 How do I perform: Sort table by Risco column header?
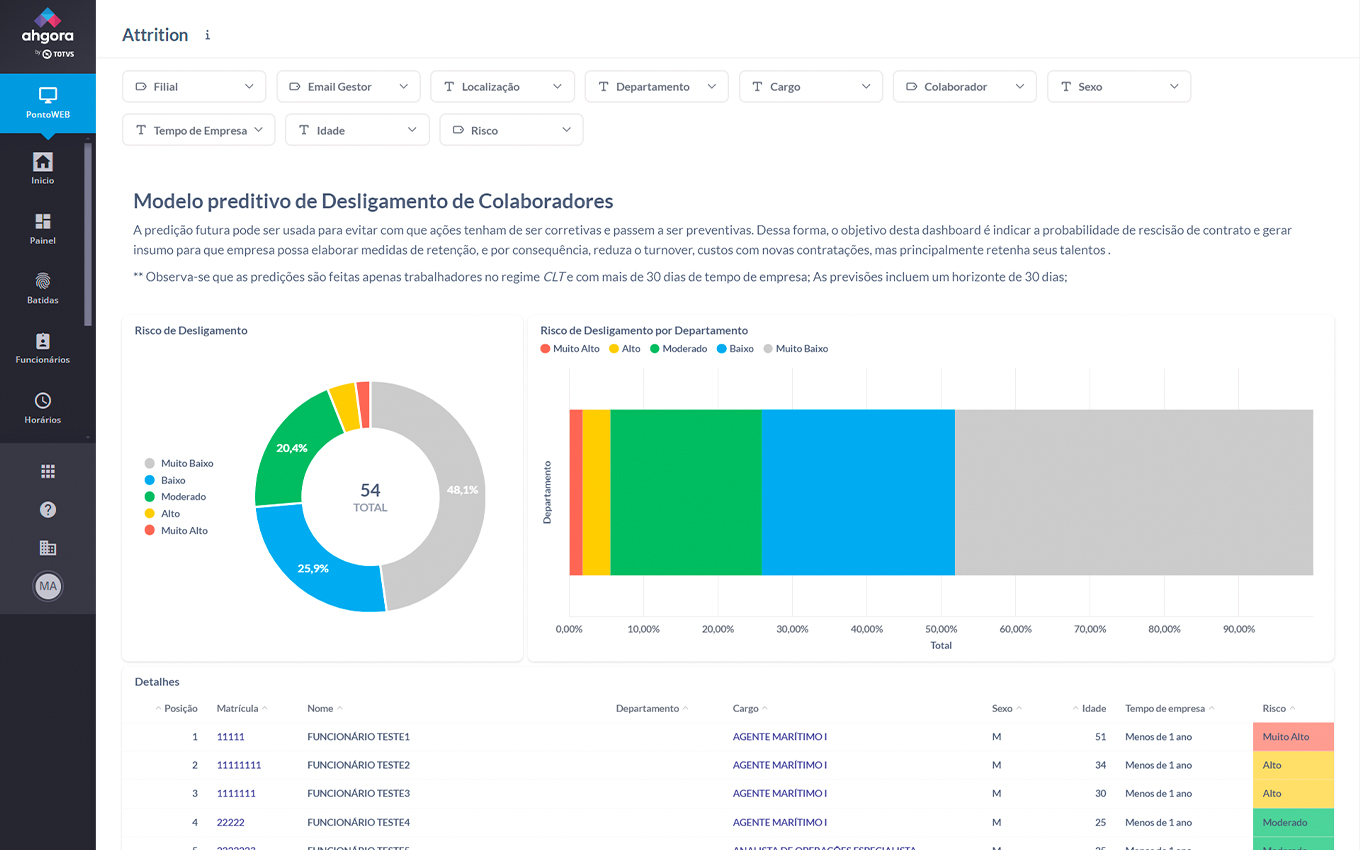(1274, 708)
